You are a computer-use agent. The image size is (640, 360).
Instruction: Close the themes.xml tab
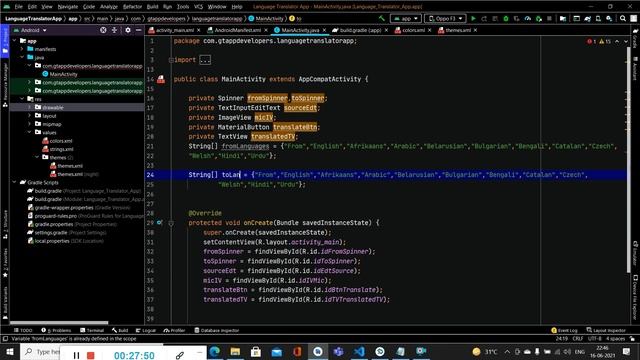[x=476, y=30]
